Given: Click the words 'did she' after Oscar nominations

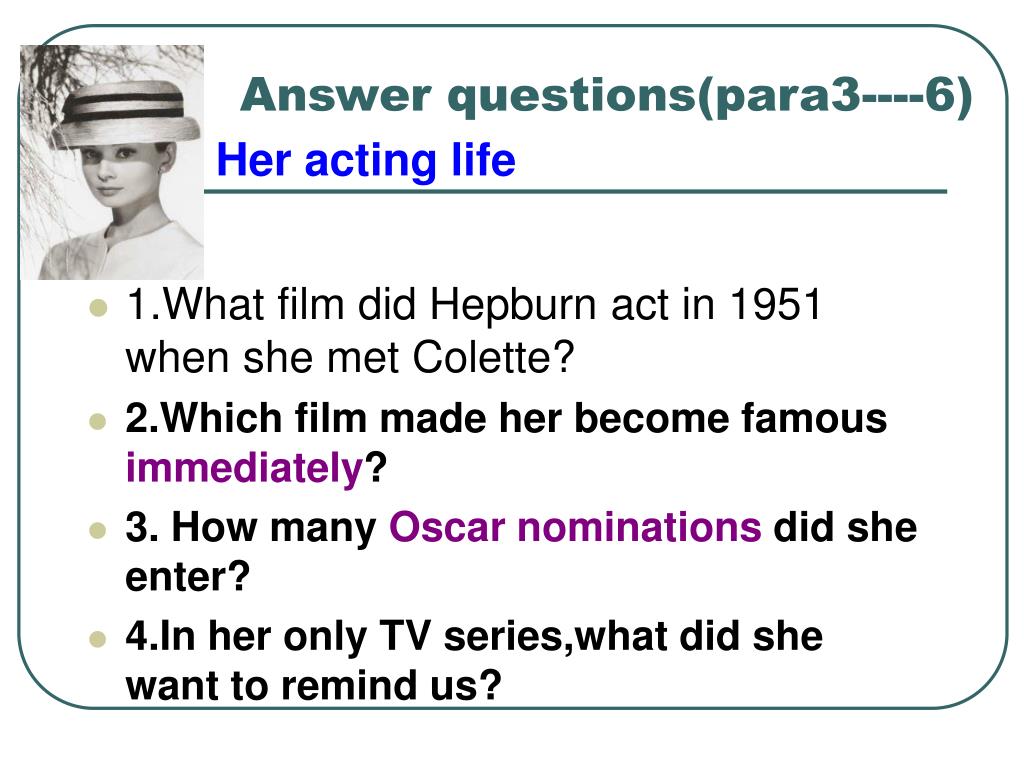Looking at the screenshot, I should (845, 527).
